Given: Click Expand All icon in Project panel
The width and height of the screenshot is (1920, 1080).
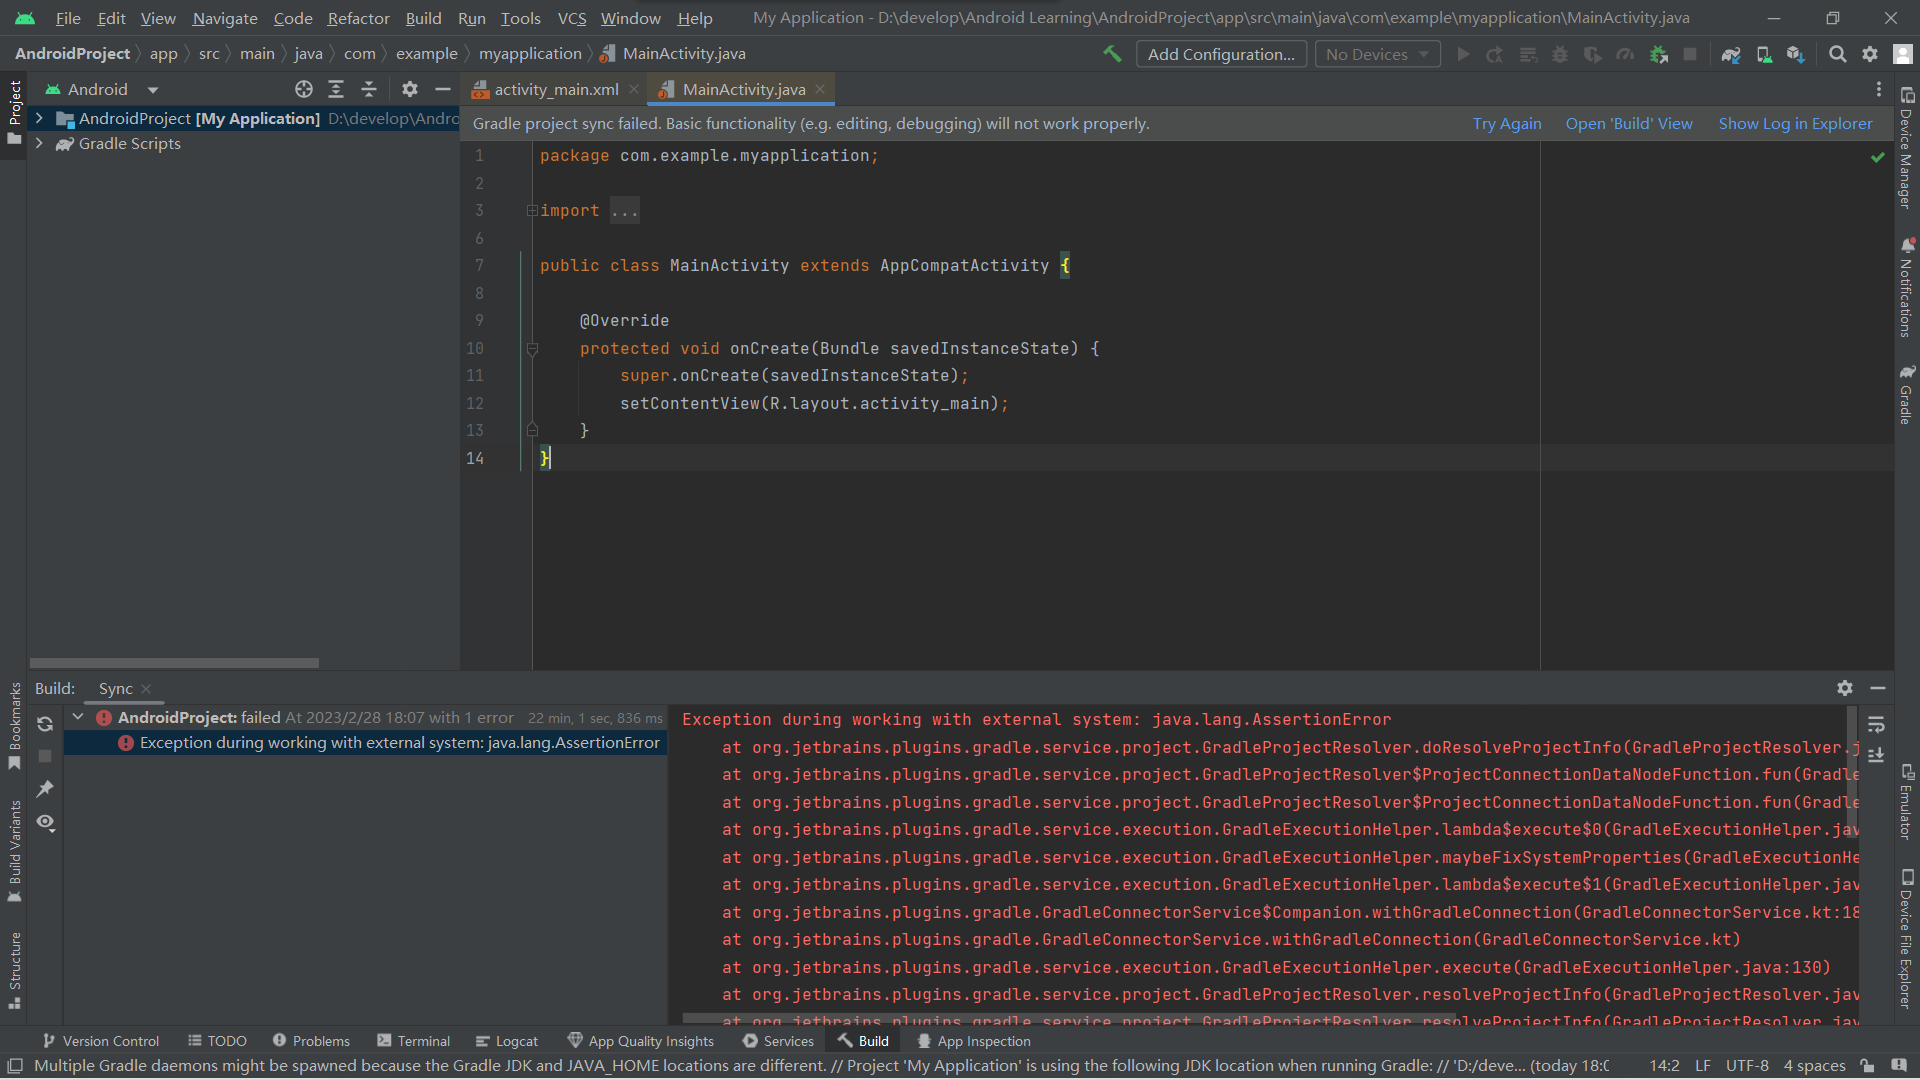Looking at the screenshot, I should [336, 89].
